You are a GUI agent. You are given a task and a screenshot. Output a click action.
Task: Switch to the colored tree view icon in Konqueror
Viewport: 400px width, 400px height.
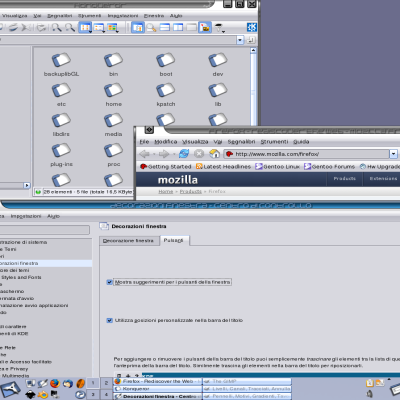(x=112, y=27)
